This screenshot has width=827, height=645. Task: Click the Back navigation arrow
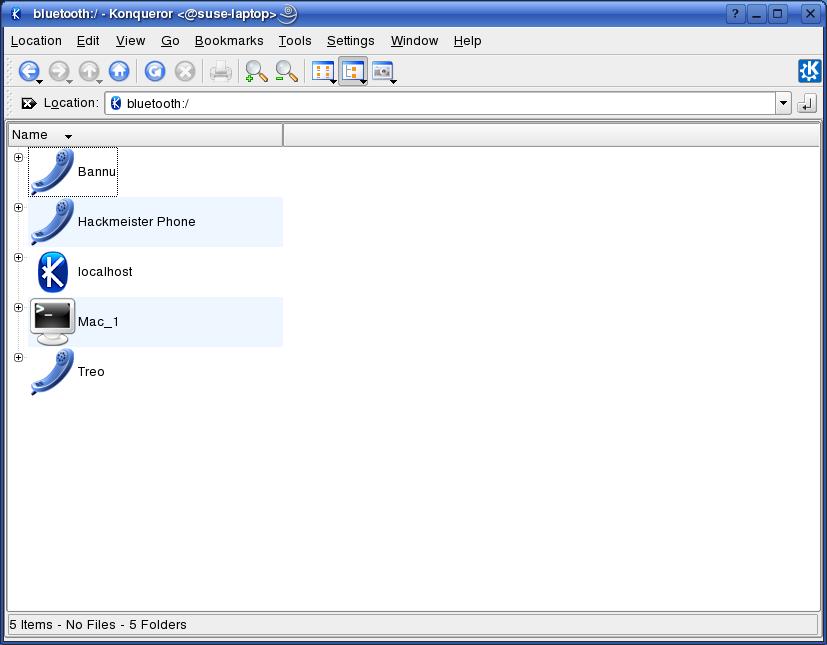[x=28, y=71]
